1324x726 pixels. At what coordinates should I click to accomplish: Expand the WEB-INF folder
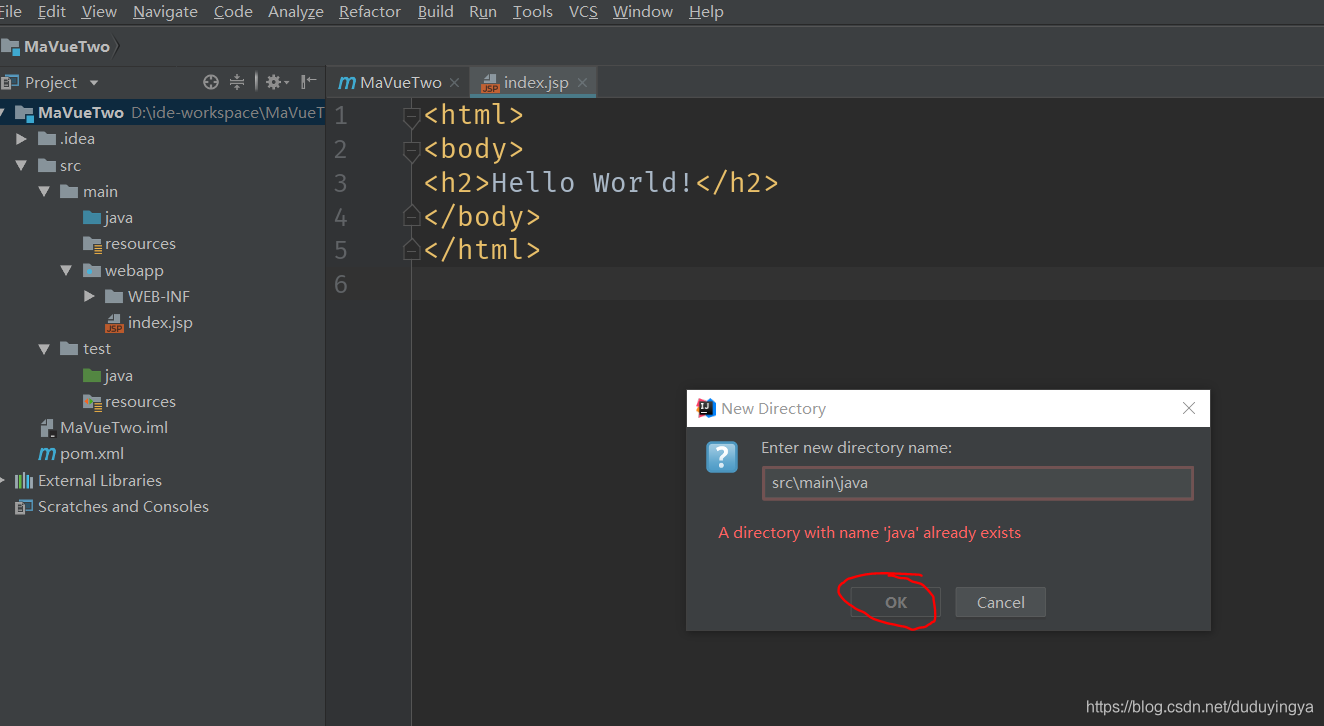[x=89, y=297]
